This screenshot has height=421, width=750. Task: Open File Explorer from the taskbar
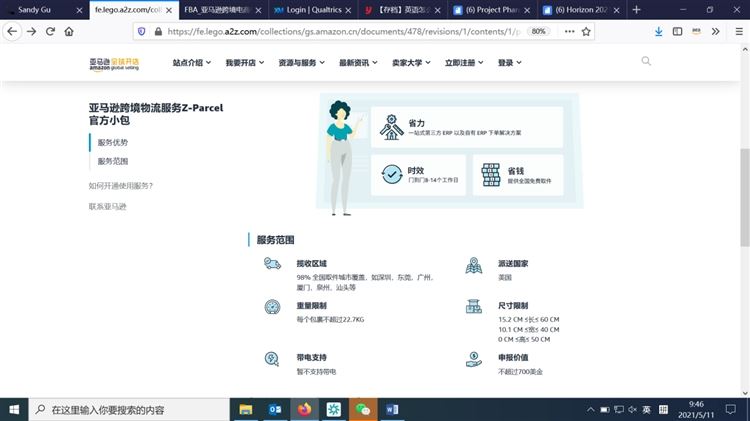tap(246, 410)
